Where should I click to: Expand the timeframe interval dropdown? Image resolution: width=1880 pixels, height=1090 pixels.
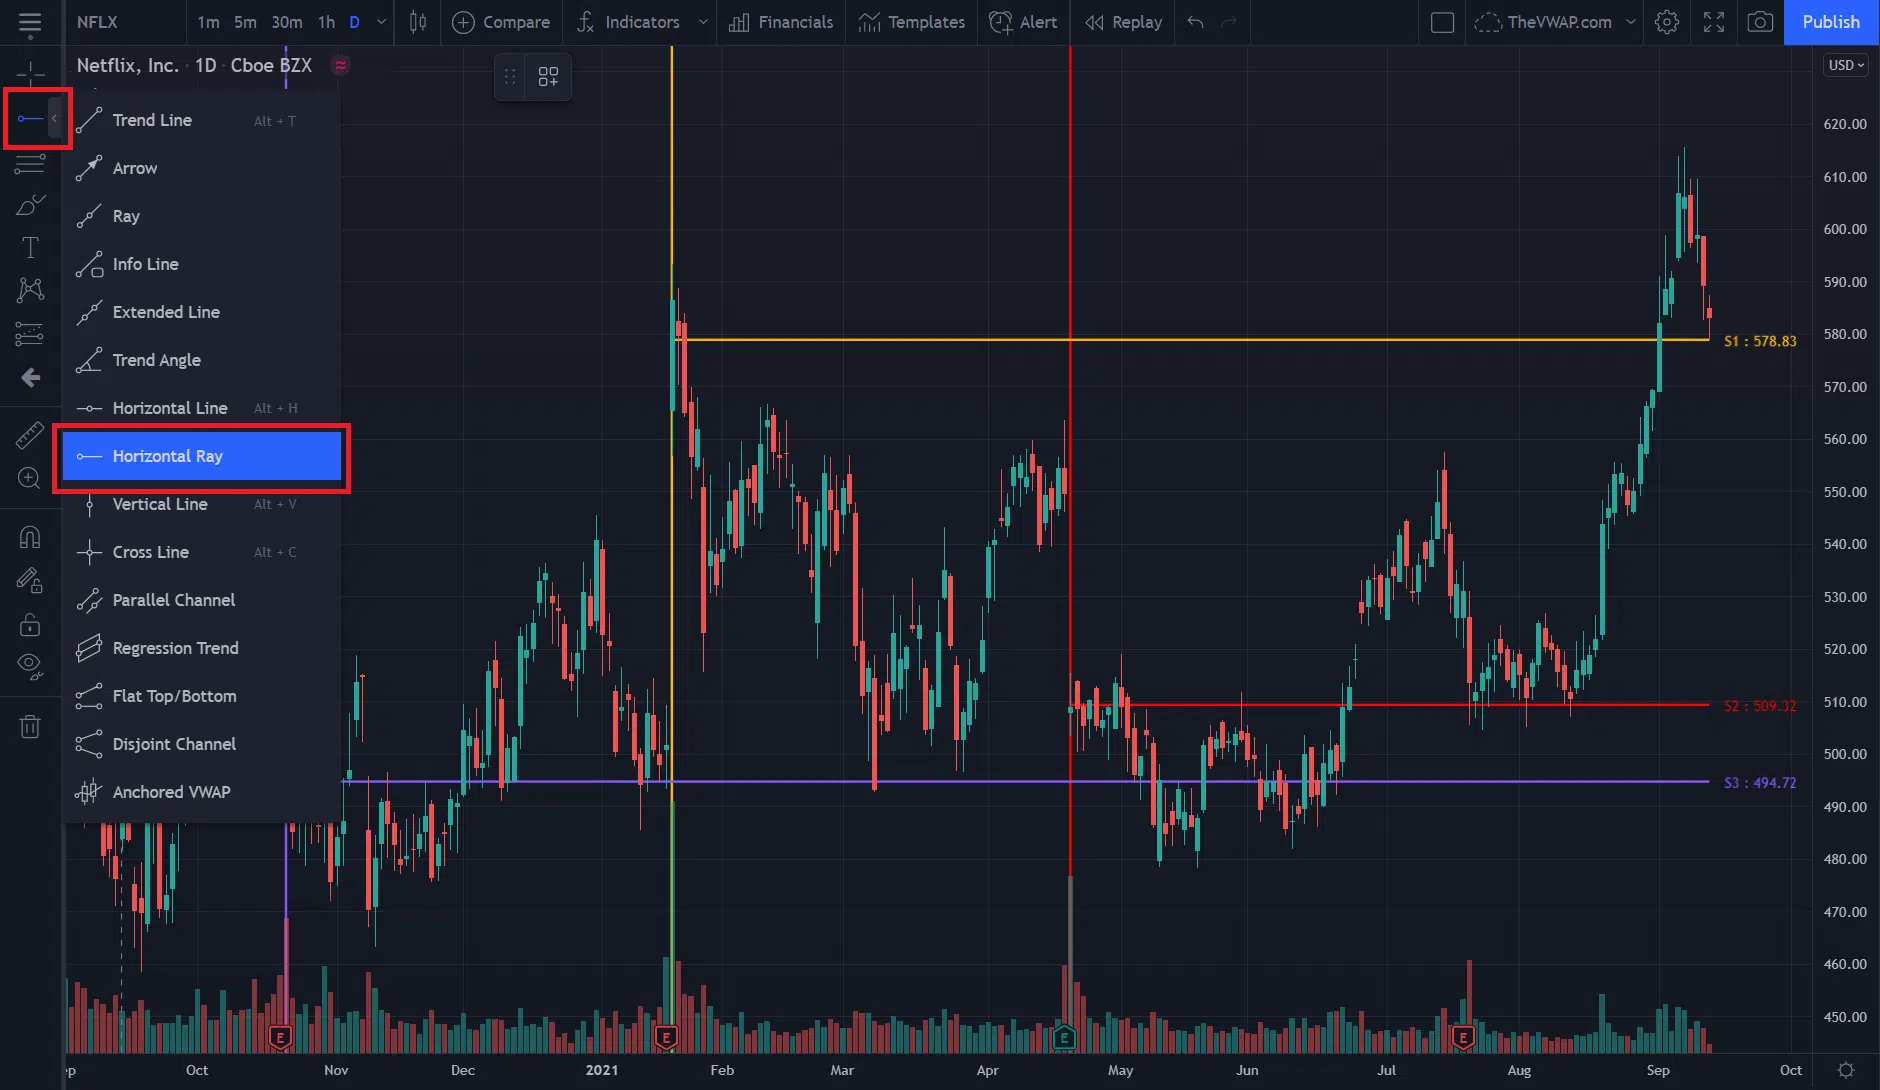tap(381, 22)
